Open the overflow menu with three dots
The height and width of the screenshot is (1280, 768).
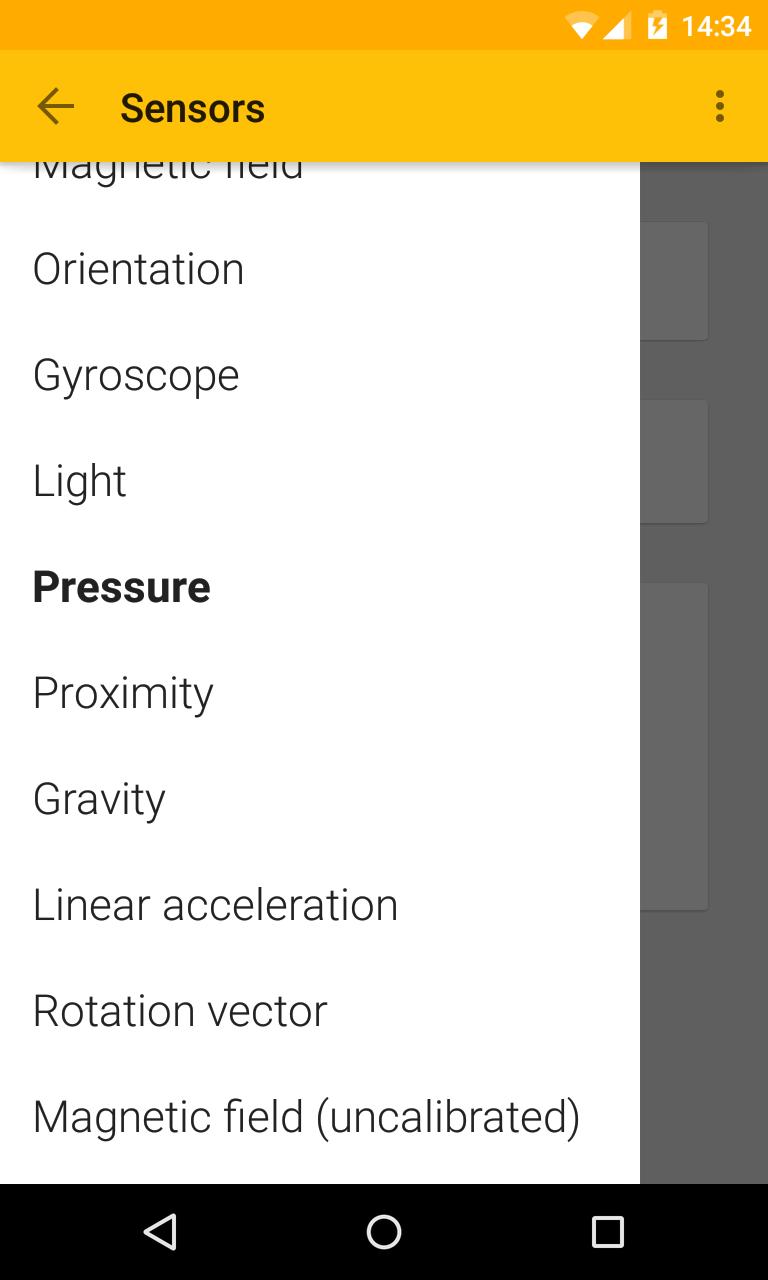[719, 106]
